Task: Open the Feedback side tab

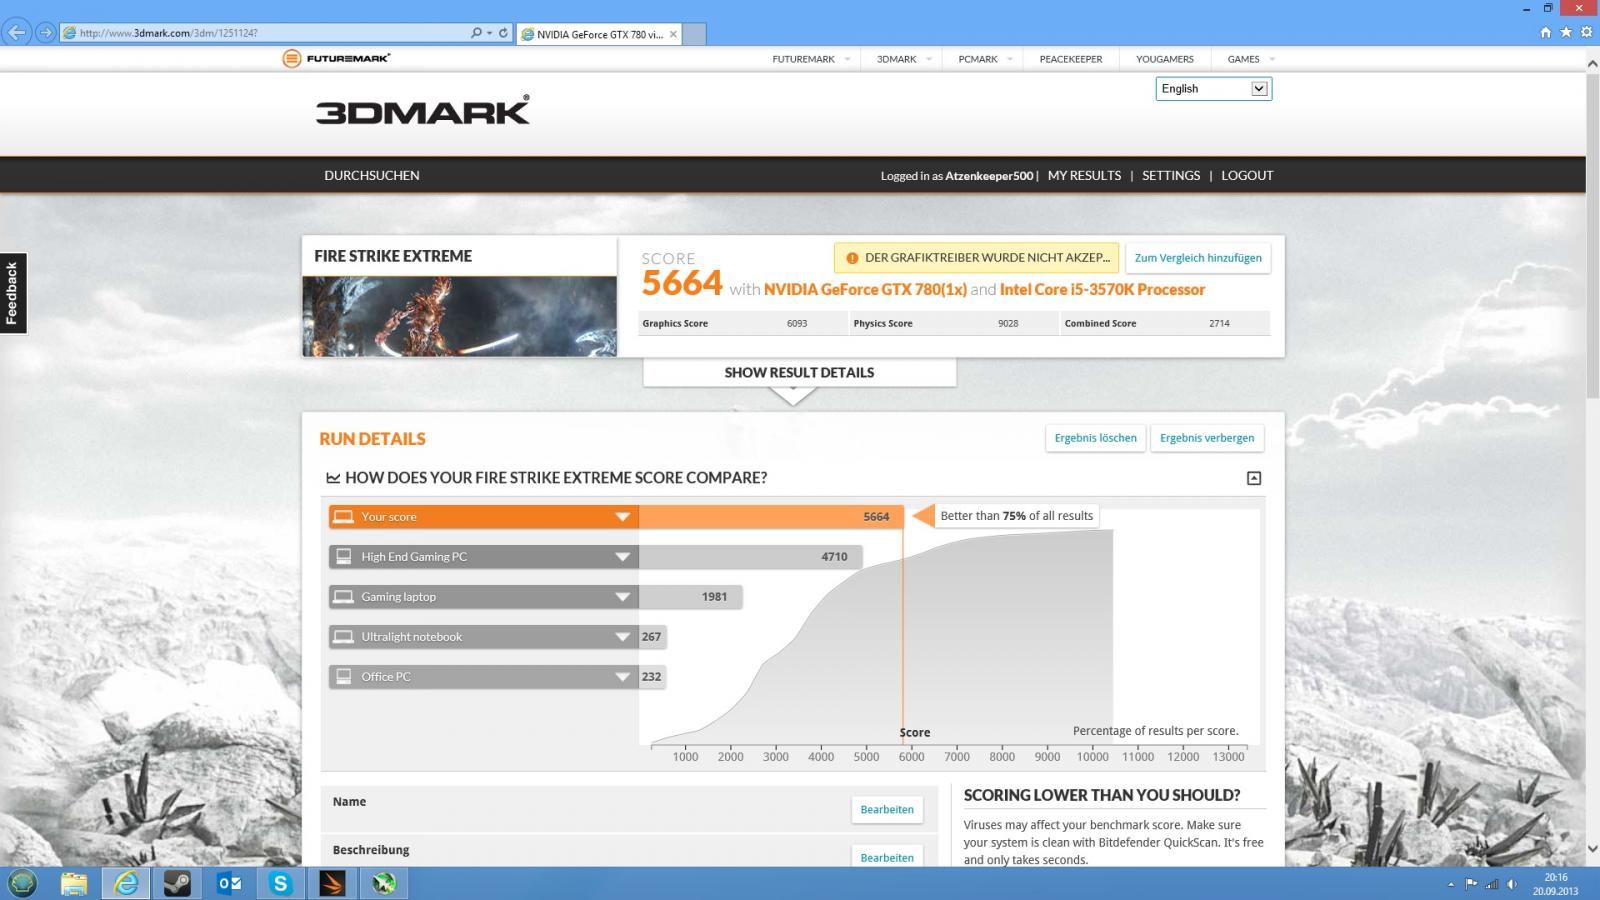Action: pos(13,293)
